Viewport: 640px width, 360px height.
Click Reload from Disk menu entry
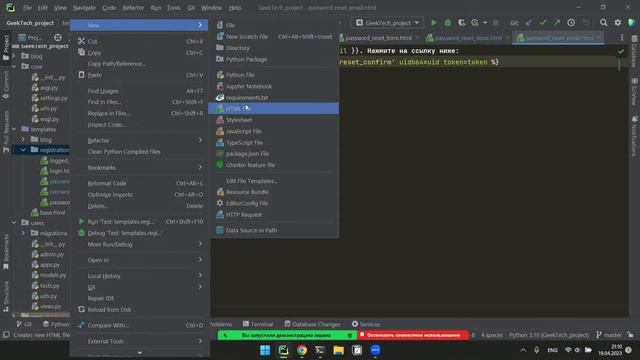click(x=140, y=310)
